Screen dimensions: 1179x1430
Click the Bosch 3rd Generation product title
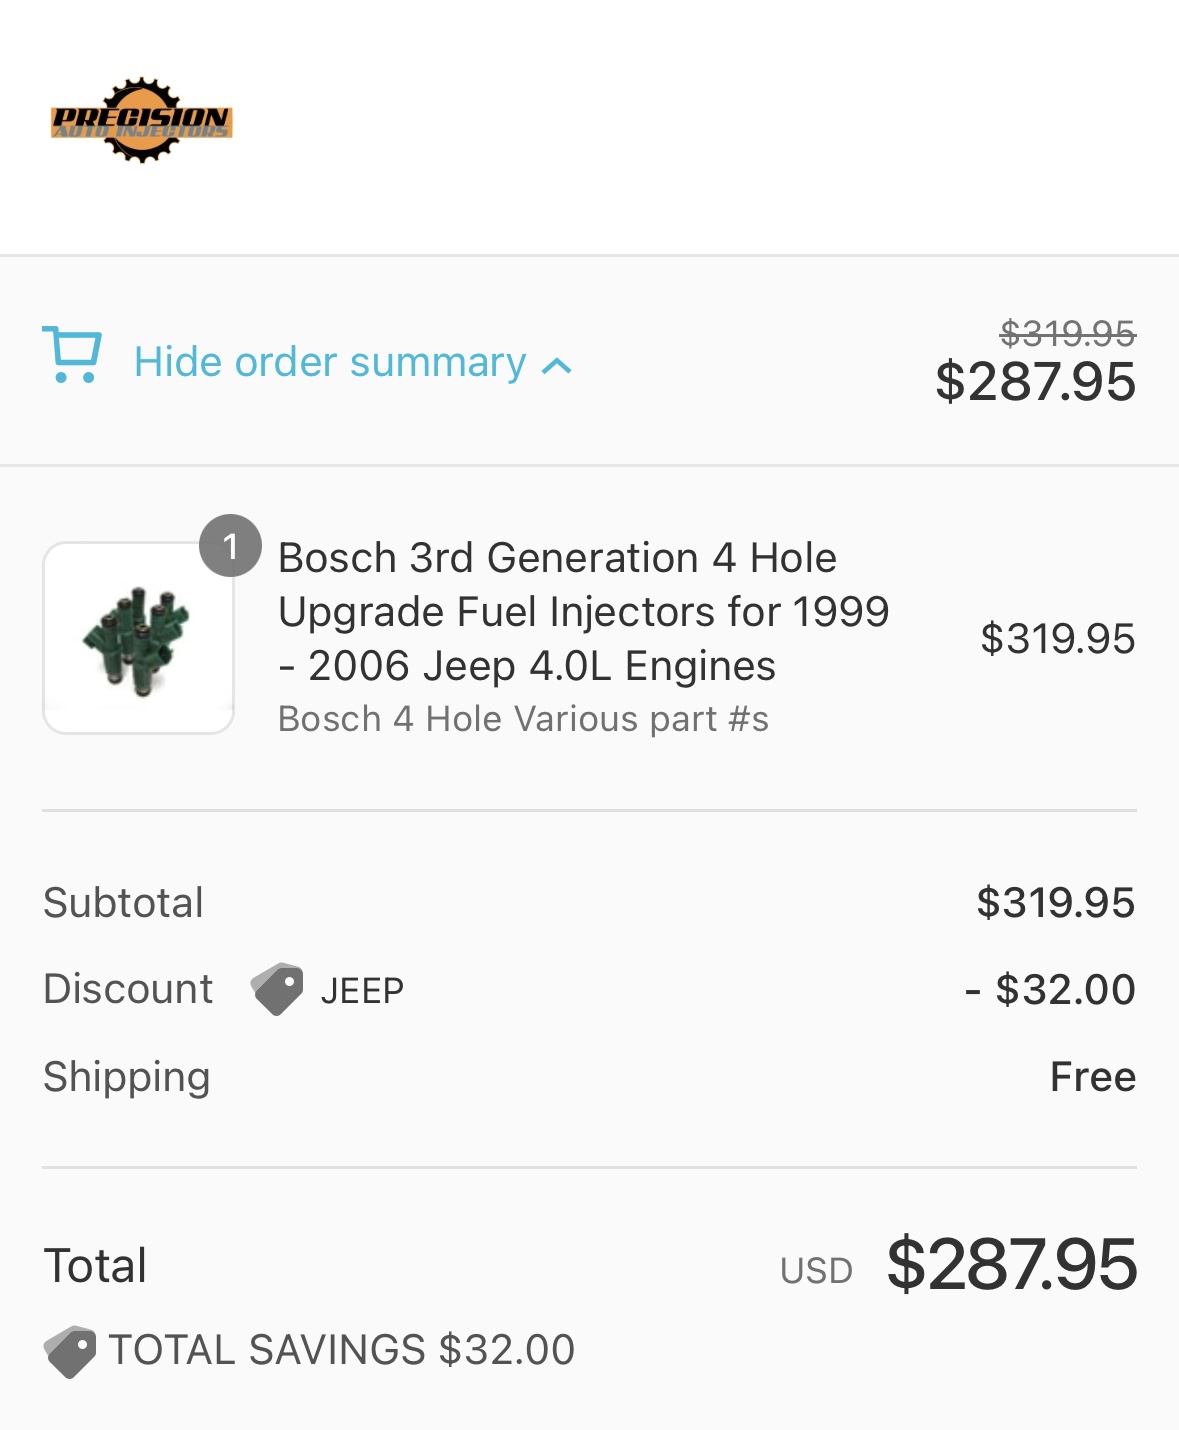[583, 611]
